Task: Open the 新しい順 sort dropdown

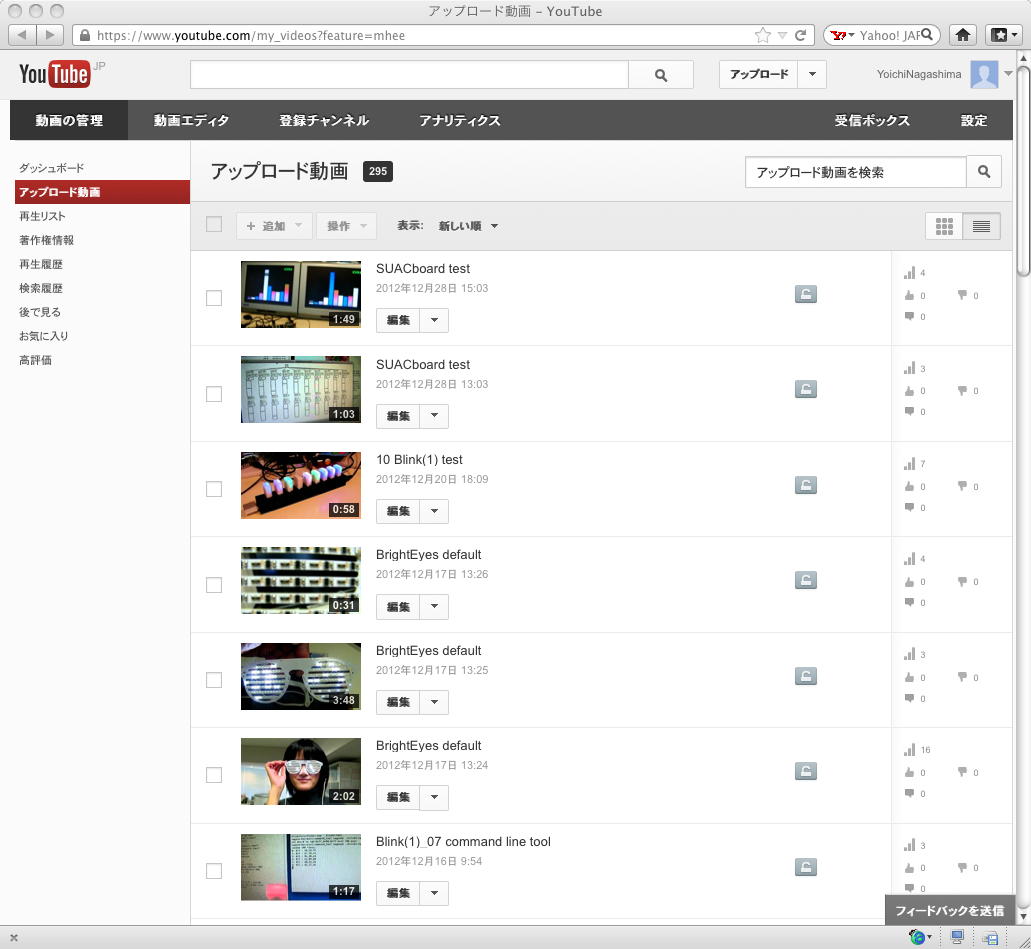Action: click(x=468, y=226)
